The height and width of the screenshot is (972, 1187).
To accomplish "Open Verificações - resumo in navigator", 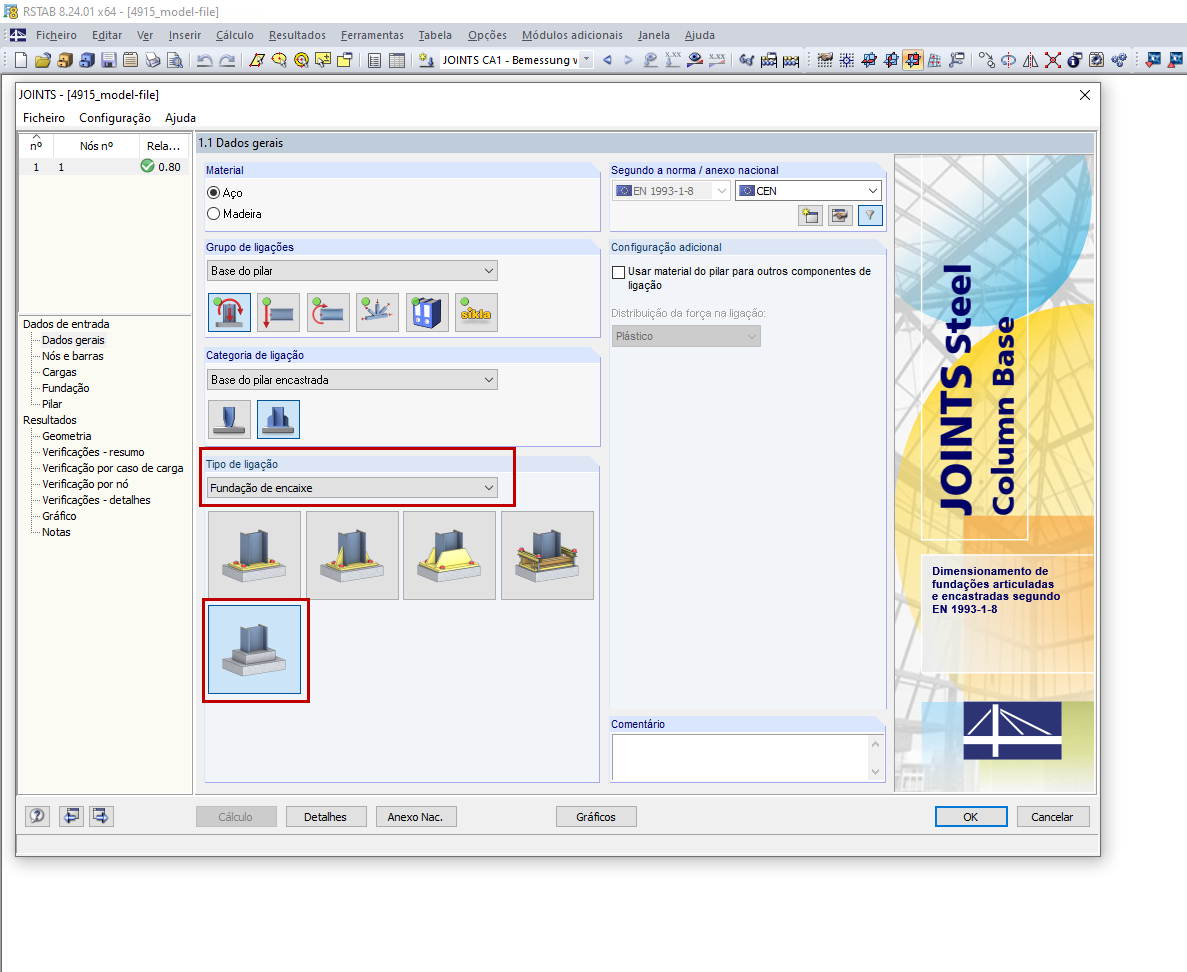I will [x=93, y=452].
